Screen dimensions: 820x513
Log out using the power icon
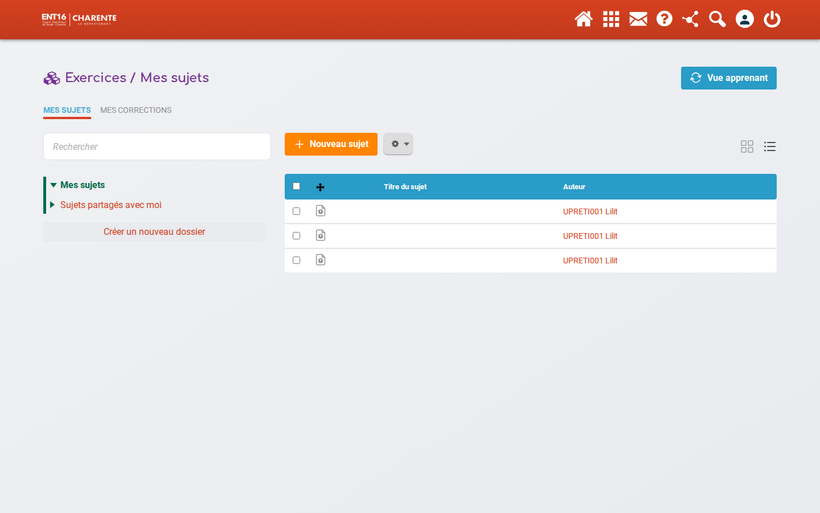(x=772, y=19)
